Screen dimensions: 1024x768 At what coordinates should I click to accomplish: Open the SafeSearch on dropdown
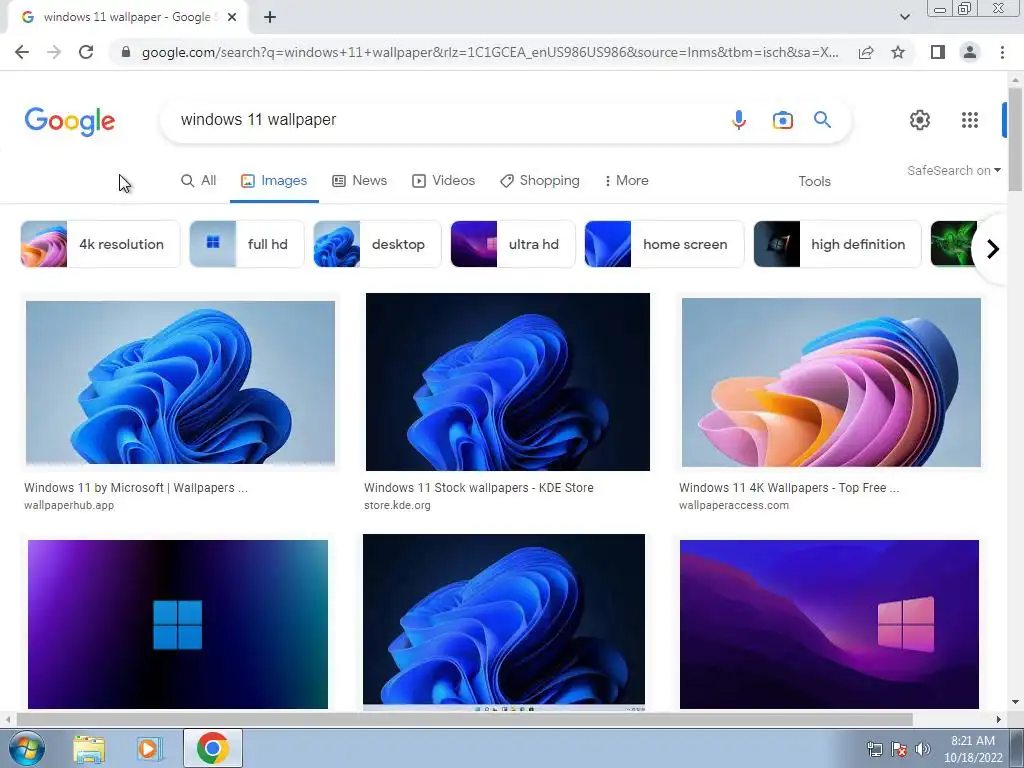point(953,170)
